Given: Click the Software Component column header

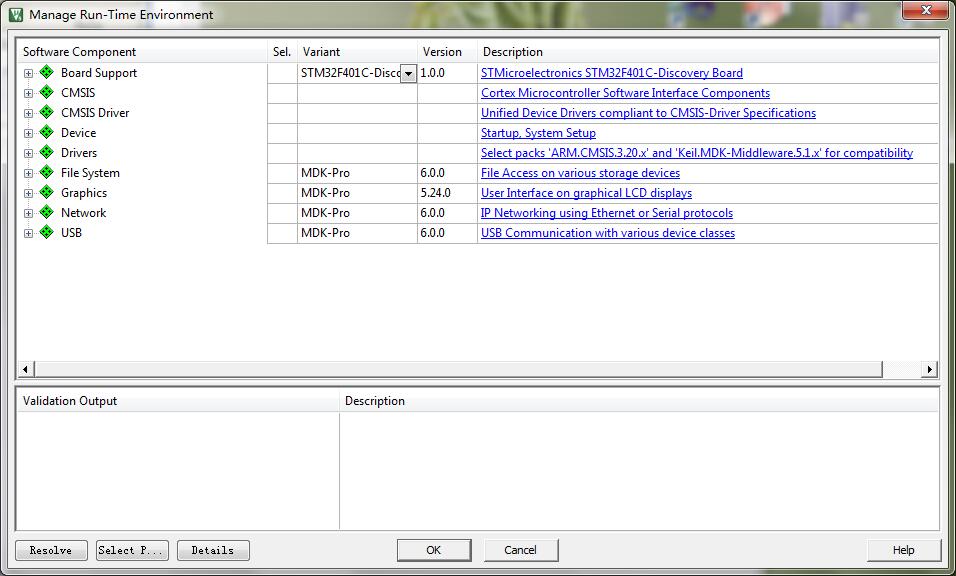Looking at the screenshot, I should click(142, 52).
